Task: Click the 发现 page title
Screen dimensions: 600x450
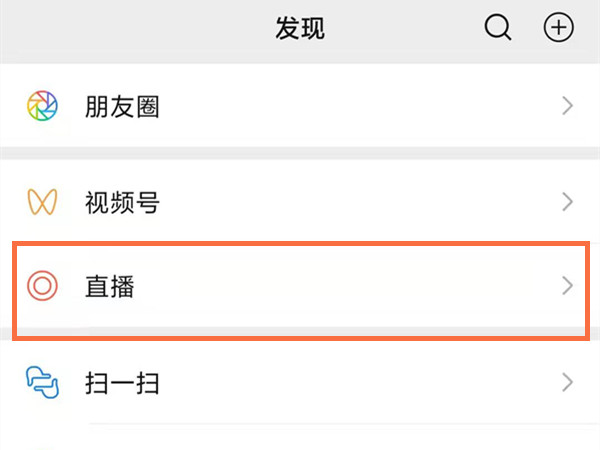Action: 300,29
